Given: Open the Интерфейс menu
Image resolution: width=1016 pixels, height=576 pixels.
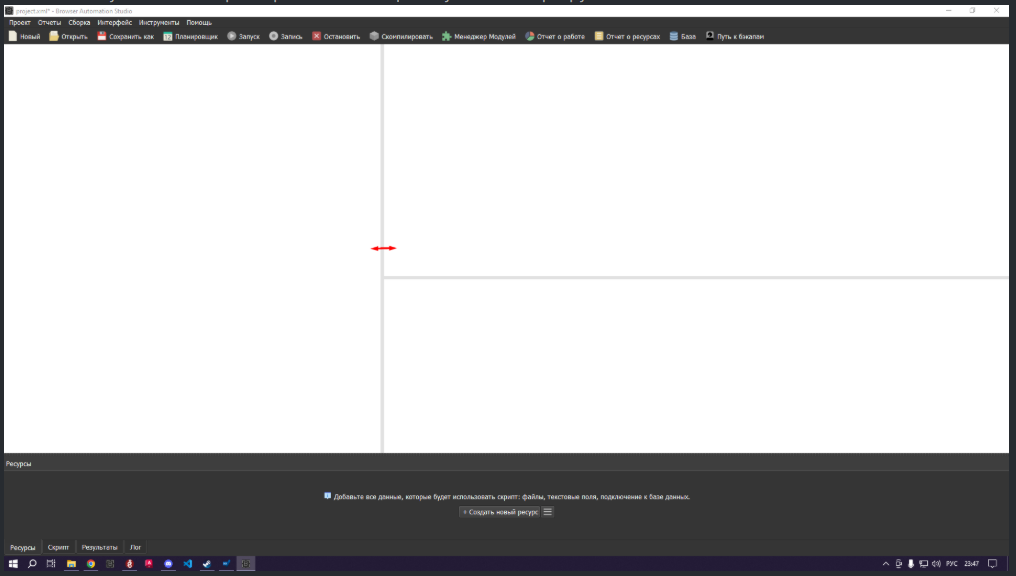Looking at the screenshot, I should (x=114, y=22).
